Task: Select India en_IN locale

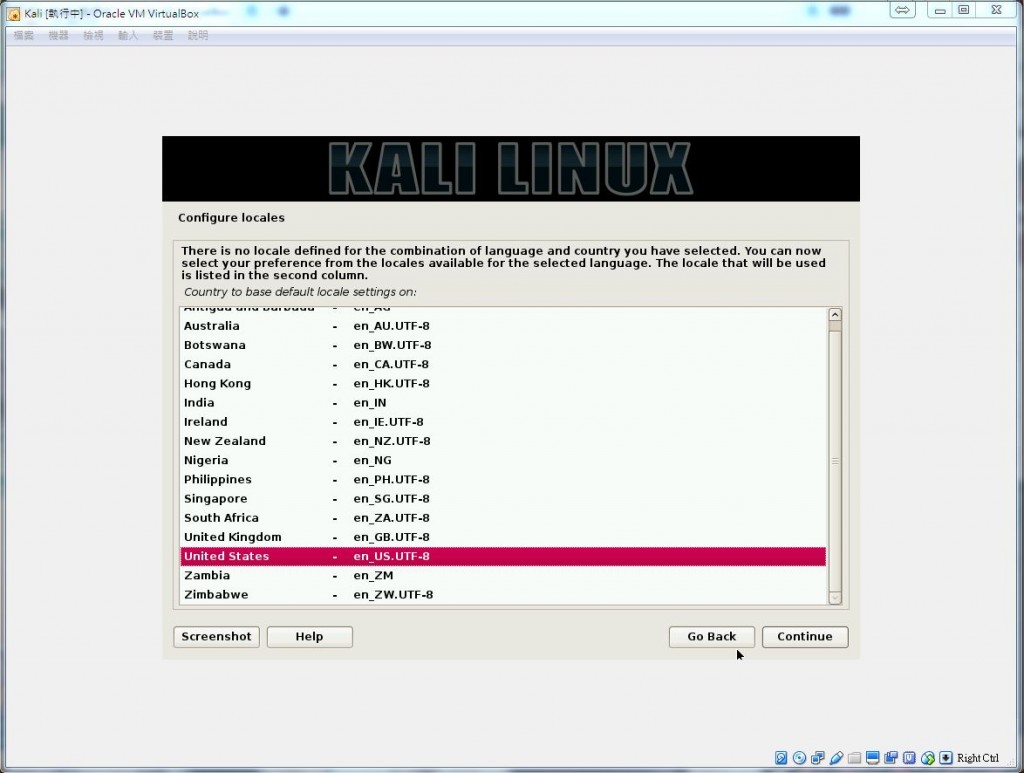Action: point(503,403)
